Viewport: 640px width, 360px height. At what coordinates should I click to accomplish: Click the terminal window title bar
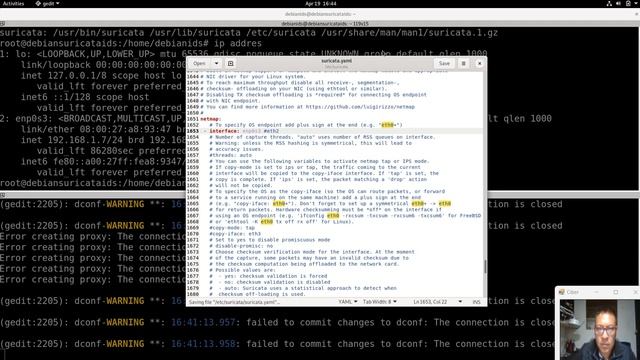click(320, 14)
